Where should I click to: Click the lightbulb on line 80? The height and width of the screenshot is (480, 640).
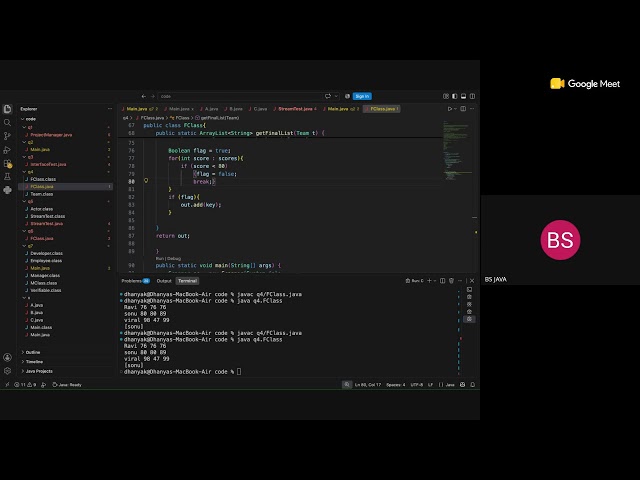point(146,181)
